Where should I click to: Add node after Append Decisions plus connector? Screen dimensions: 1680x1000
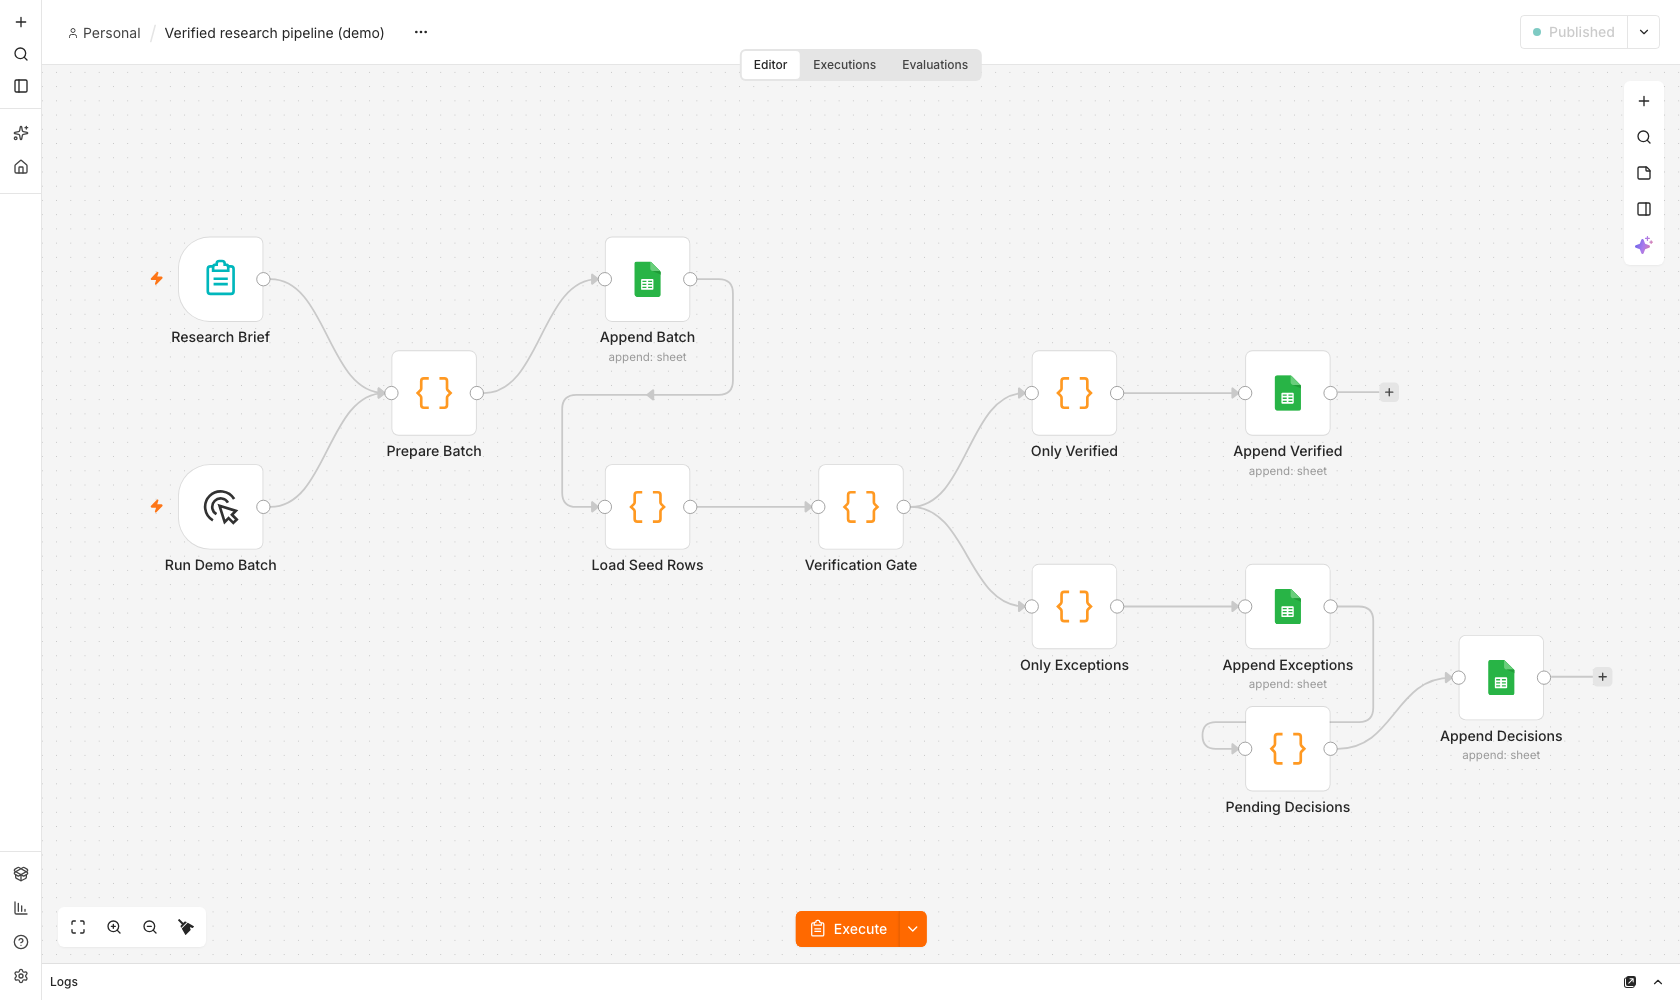[x=1603, y=677]
